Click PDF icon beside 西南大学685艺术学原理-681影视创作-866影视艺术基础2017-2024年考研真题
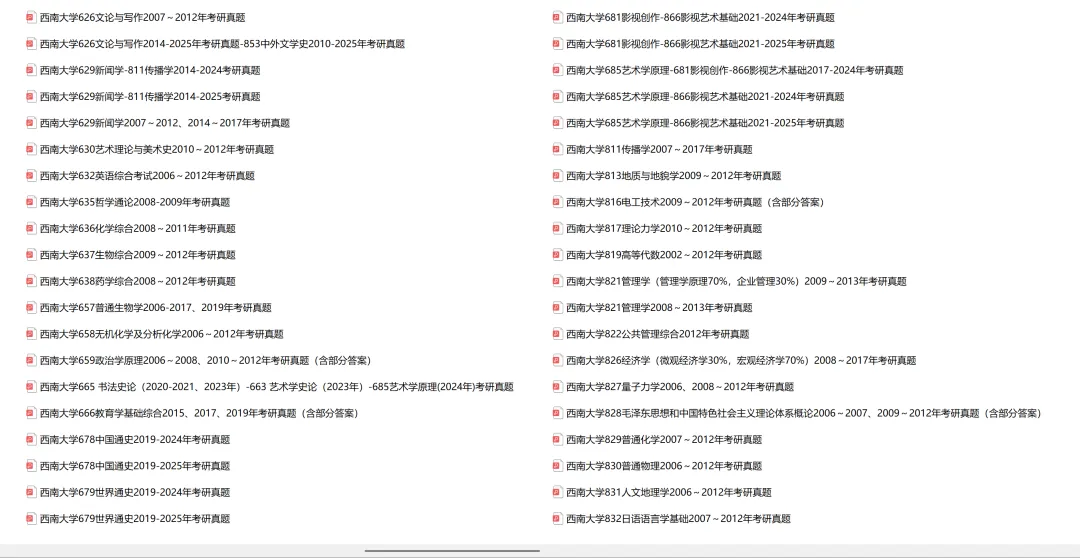 (x=557, y=70)
